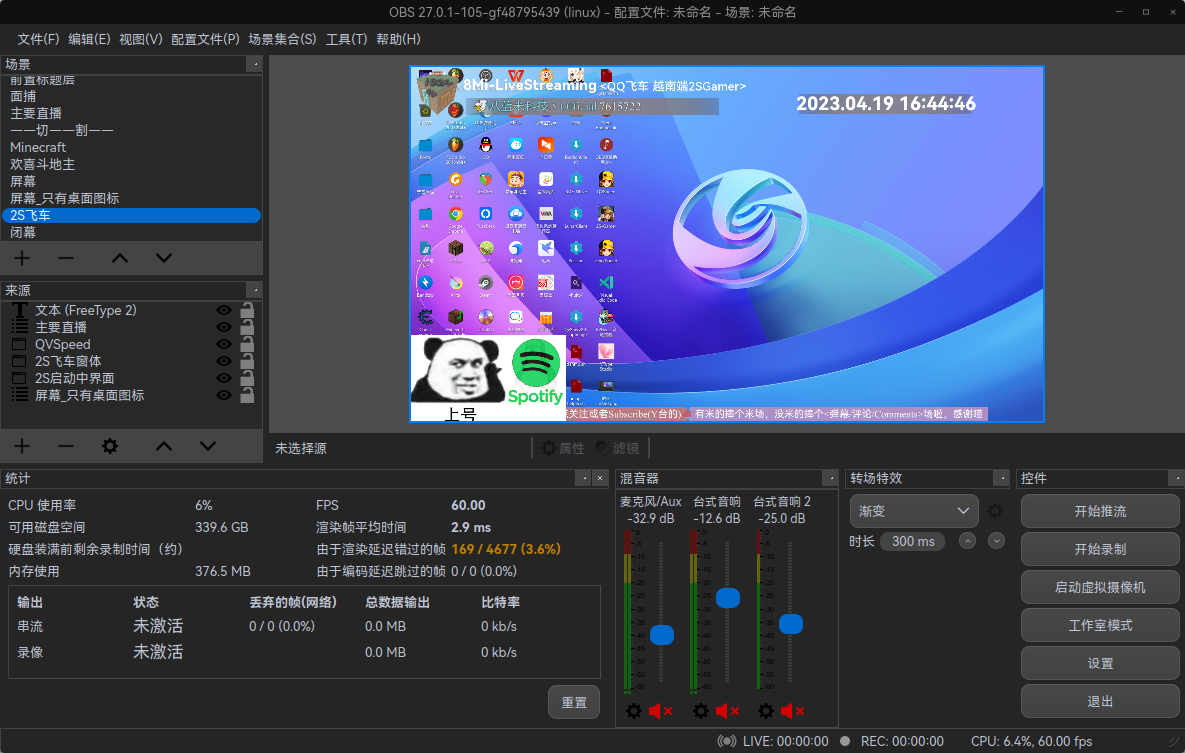Viewport: 1185px width, 753px height.
Task: Adjust the 台式音响 volume slider handle
Action: point(728,598)
